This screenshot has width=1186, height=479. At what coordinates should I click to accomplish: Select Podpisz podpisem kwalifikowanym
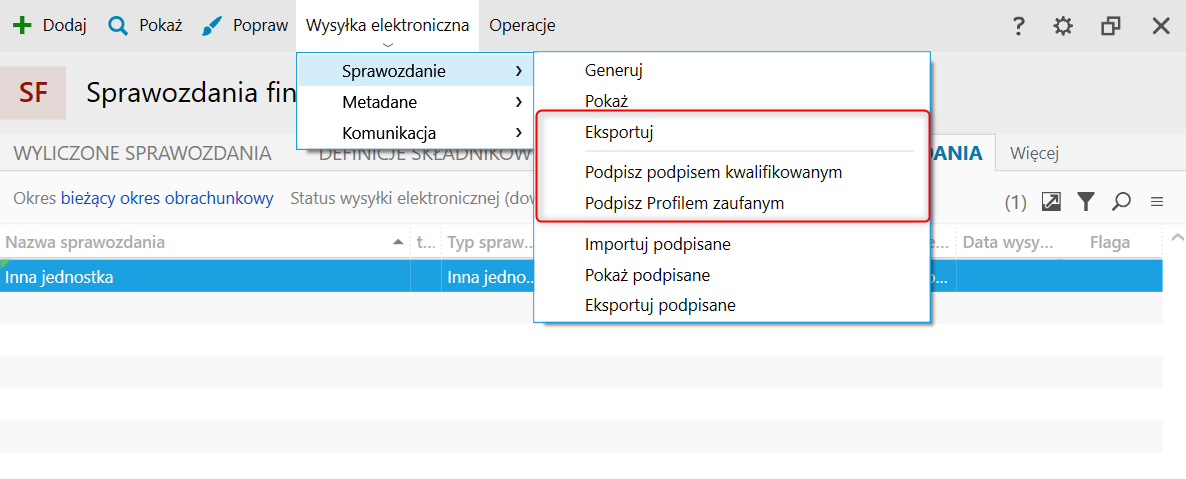713,173
